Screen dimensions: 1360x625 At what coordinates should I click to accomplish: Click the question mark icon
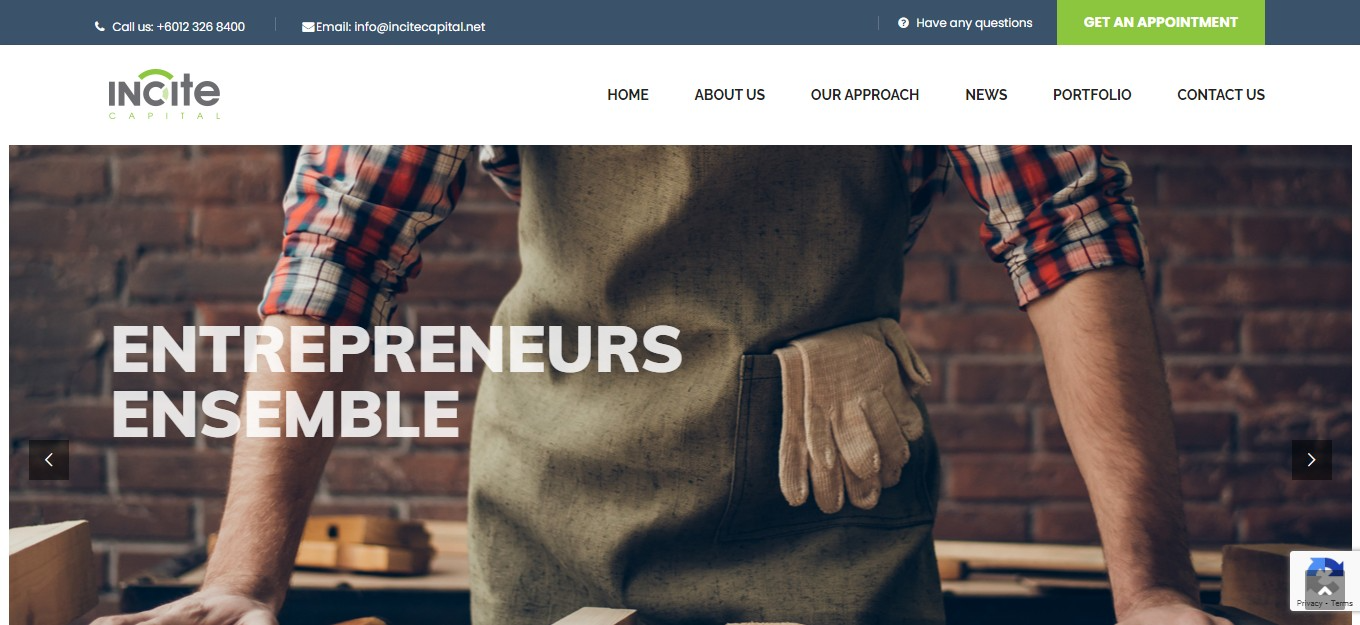[903, 22]
